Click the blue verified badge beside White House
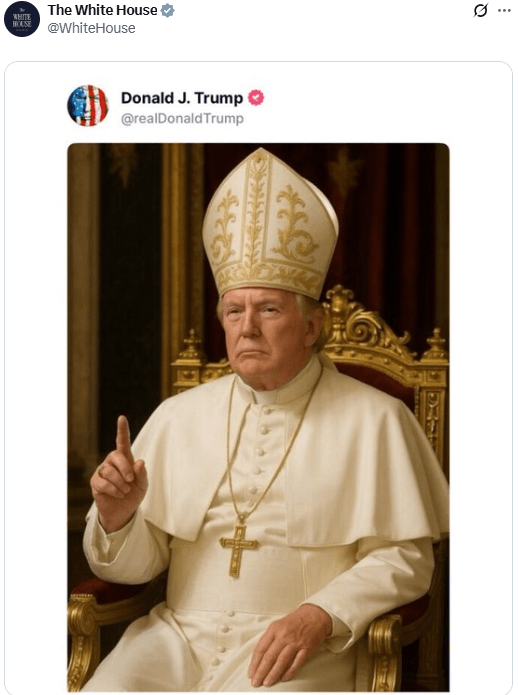Image resolution: width=518 pixels, height=695 pixels. [167, 10]
